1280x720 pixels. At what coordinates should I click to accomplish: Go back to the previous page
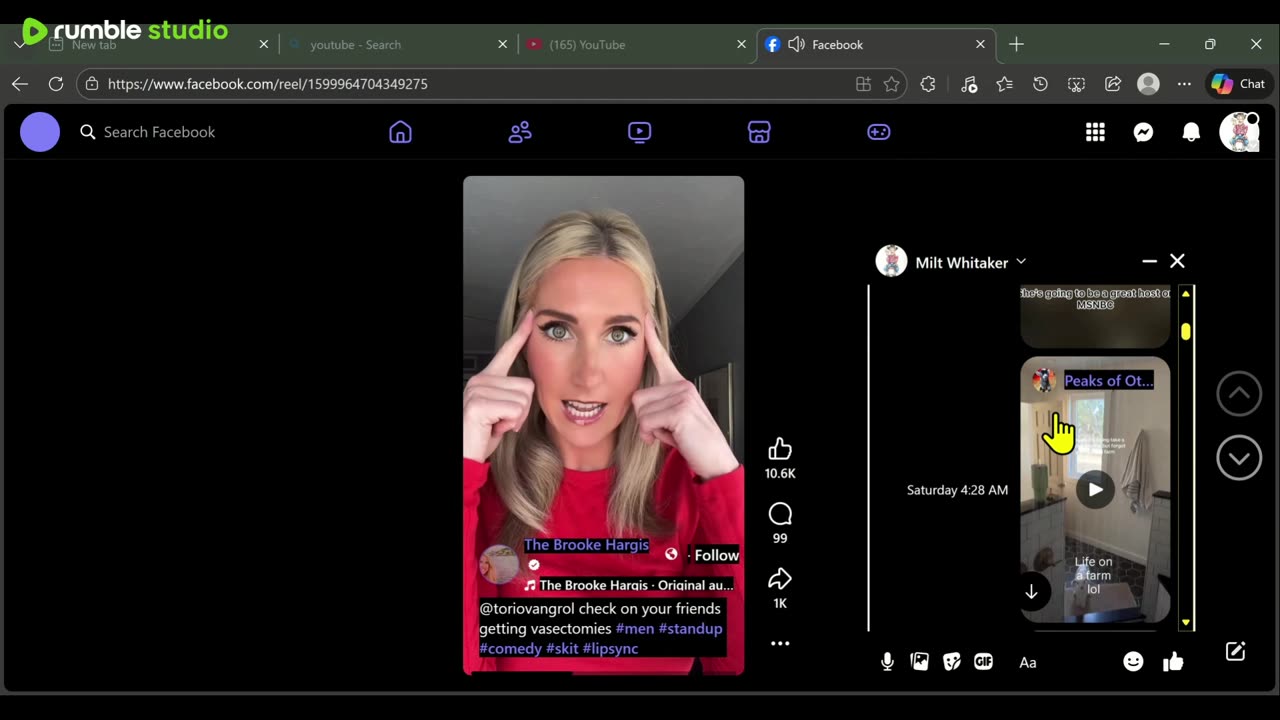point(20,84)
